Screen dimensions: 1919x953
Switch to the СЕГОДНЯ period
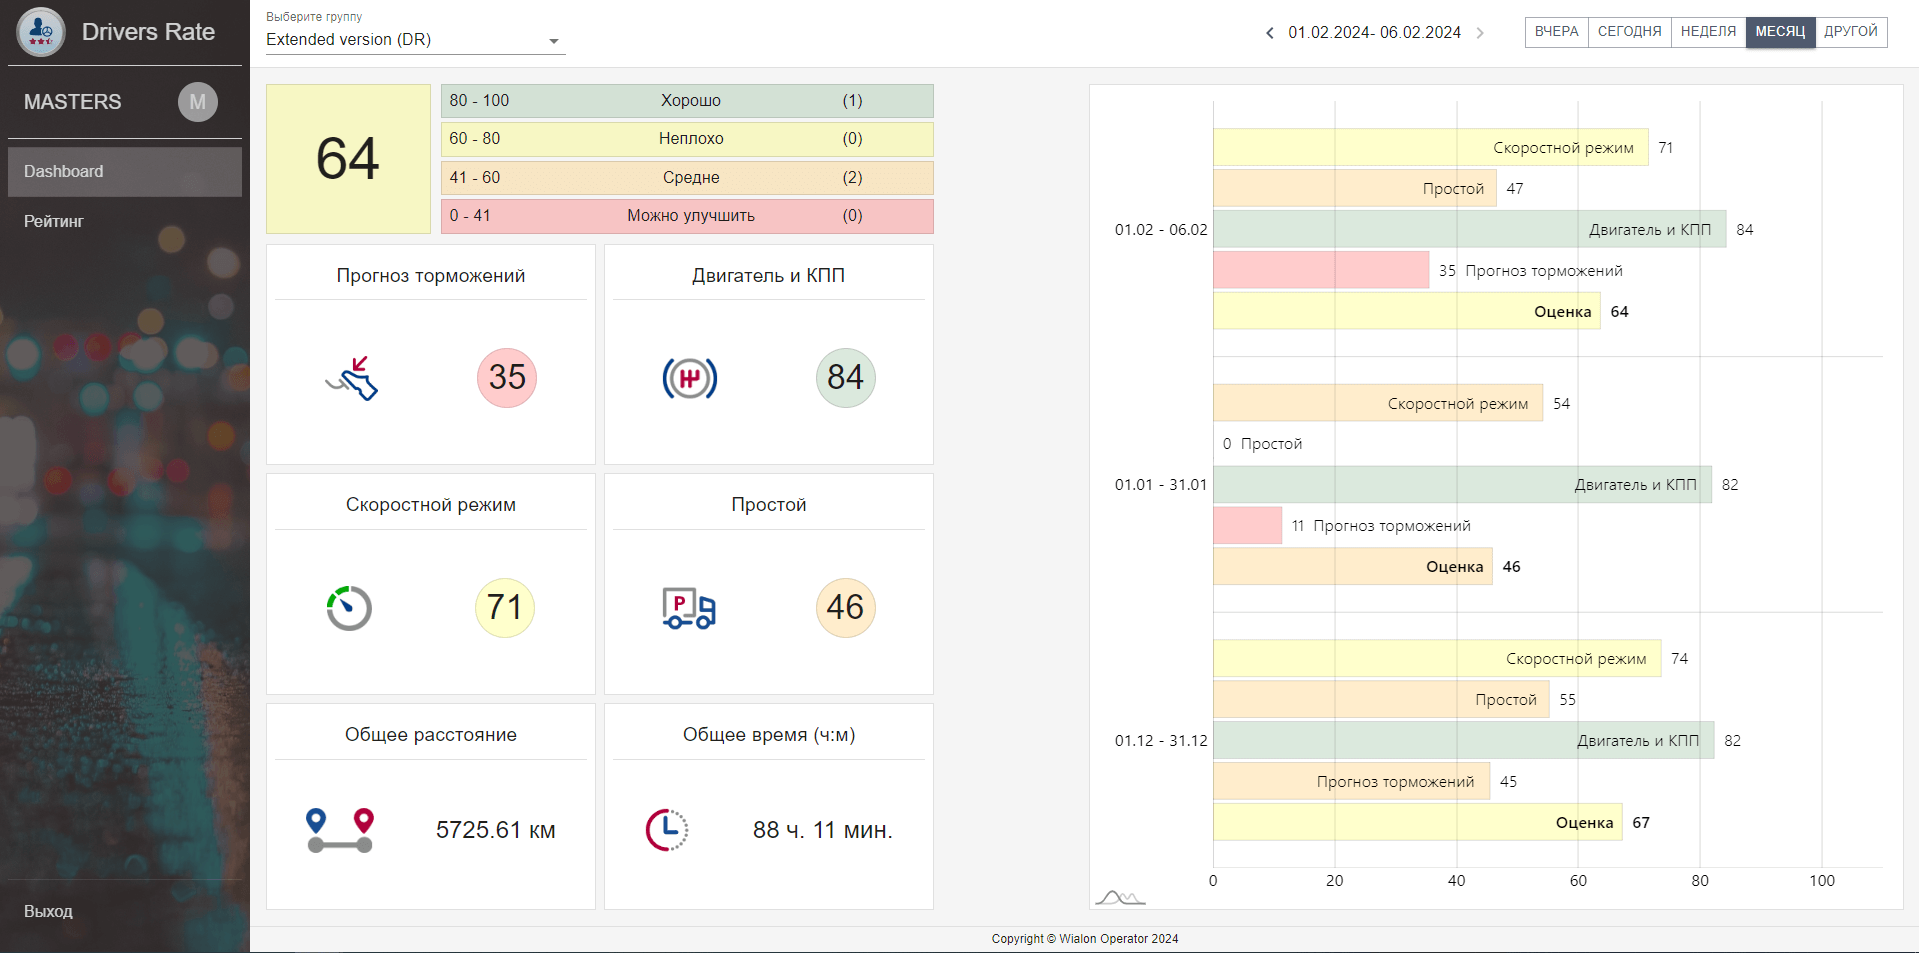point(1629,32)
